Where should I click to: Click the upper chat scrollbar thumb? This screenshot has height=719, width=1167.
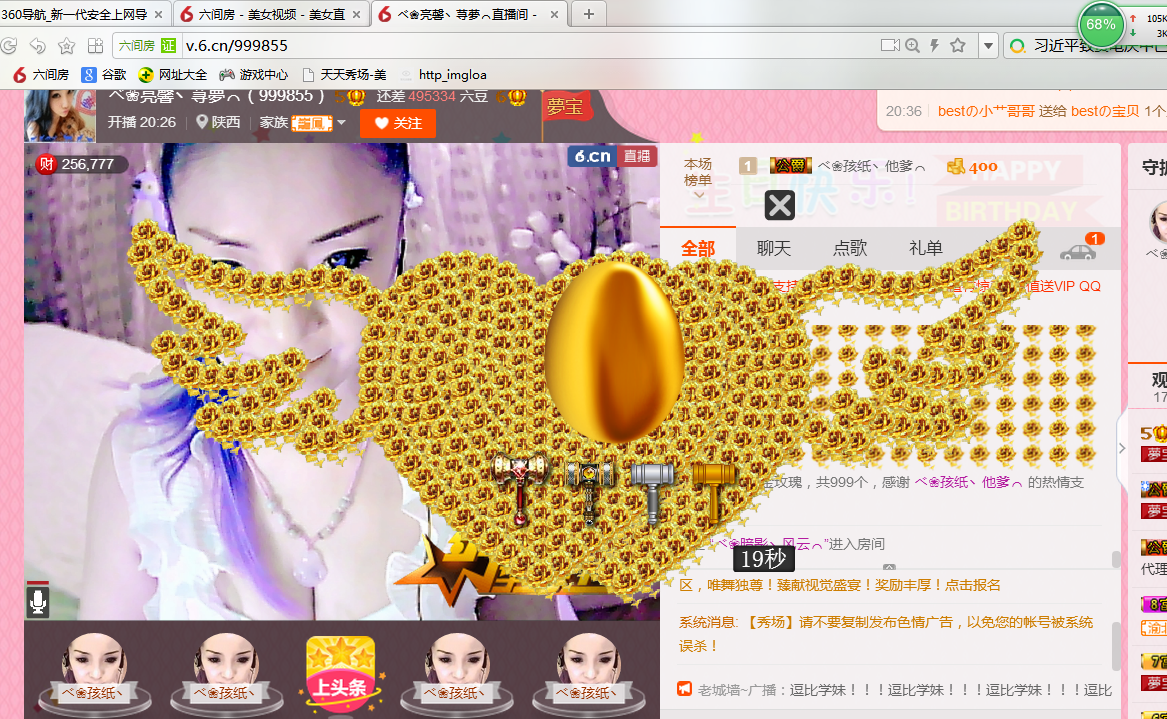[1116, 560]
